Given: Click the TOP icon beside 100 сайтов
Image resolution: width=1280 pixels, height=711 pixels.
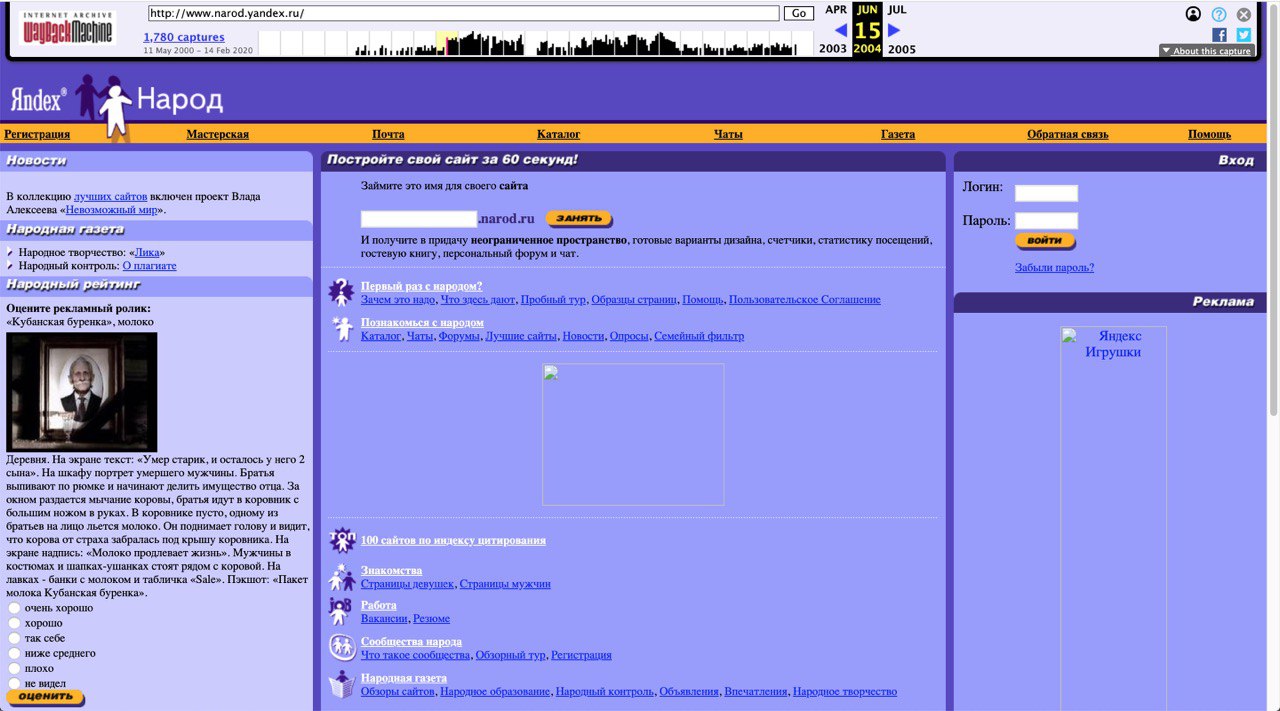Looking at the screenshot, I should pyautogui.click(x=342, y=540).
